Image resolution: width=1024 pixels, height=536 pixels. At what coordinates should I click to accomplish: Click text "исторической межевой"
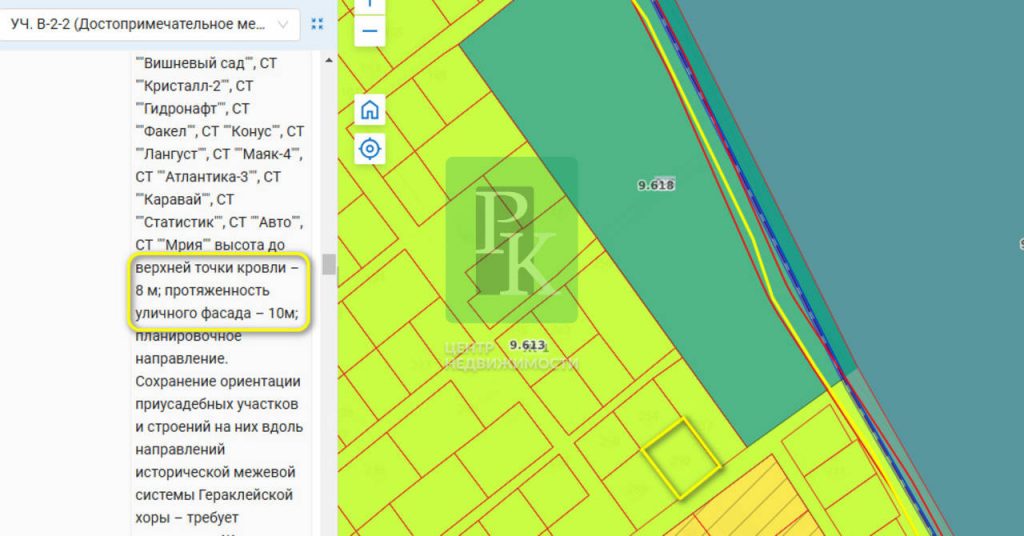point(216,472)
